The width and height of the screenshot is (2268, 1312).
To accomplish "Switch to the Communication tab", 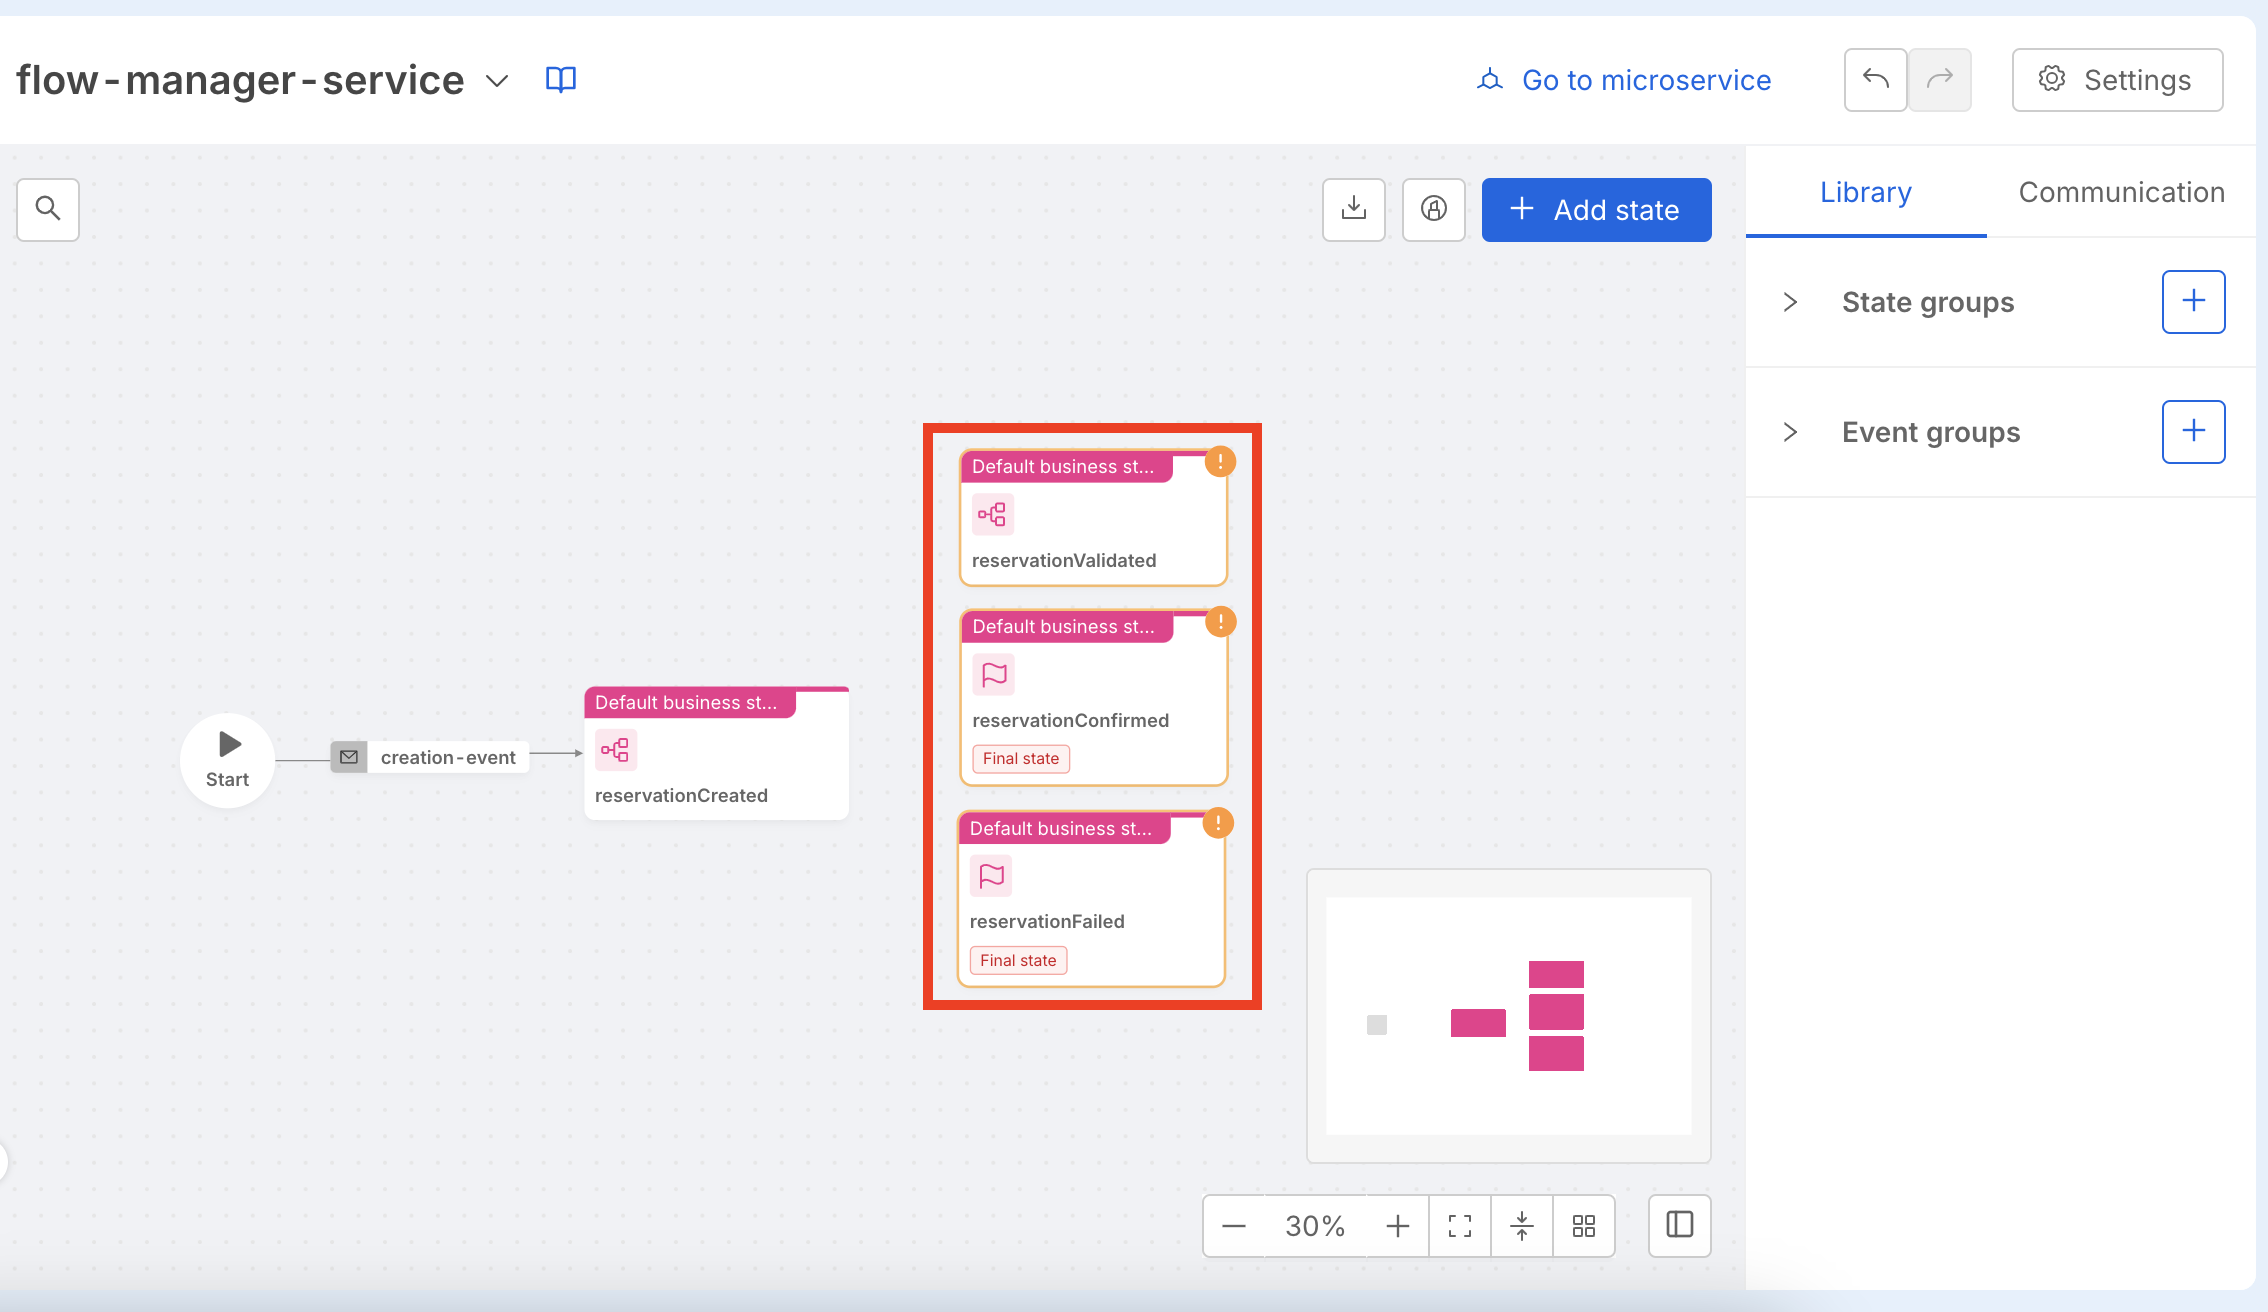I will [2121, 192].
